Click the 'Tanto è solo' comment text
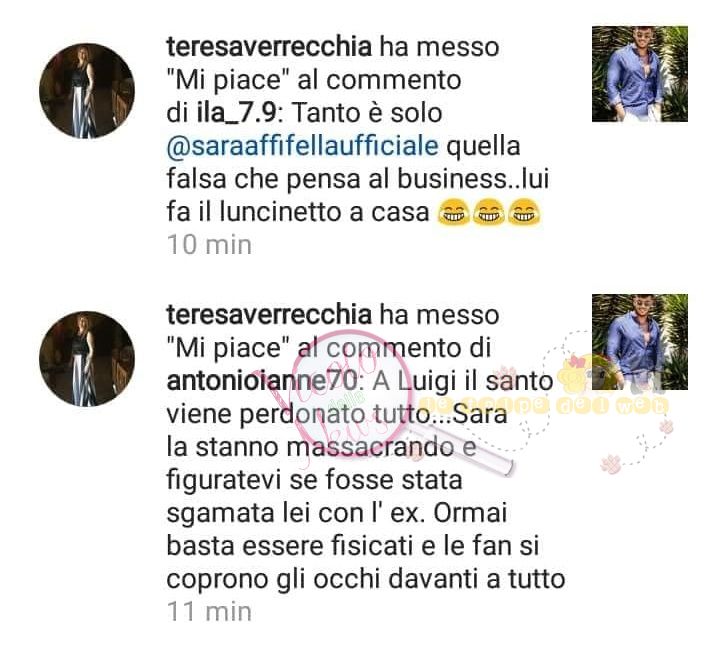The width and height of the screenshot is (720, 648). (367, 113)
